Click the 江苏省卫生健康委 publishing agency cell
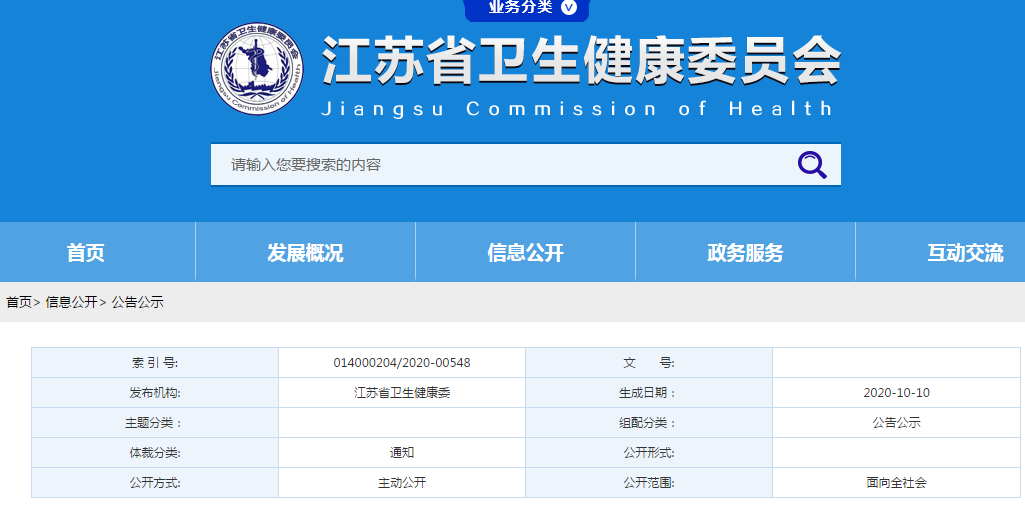The width and height of the screenshot is (1025, 505). pyautogui.click(x=402, y=393)
